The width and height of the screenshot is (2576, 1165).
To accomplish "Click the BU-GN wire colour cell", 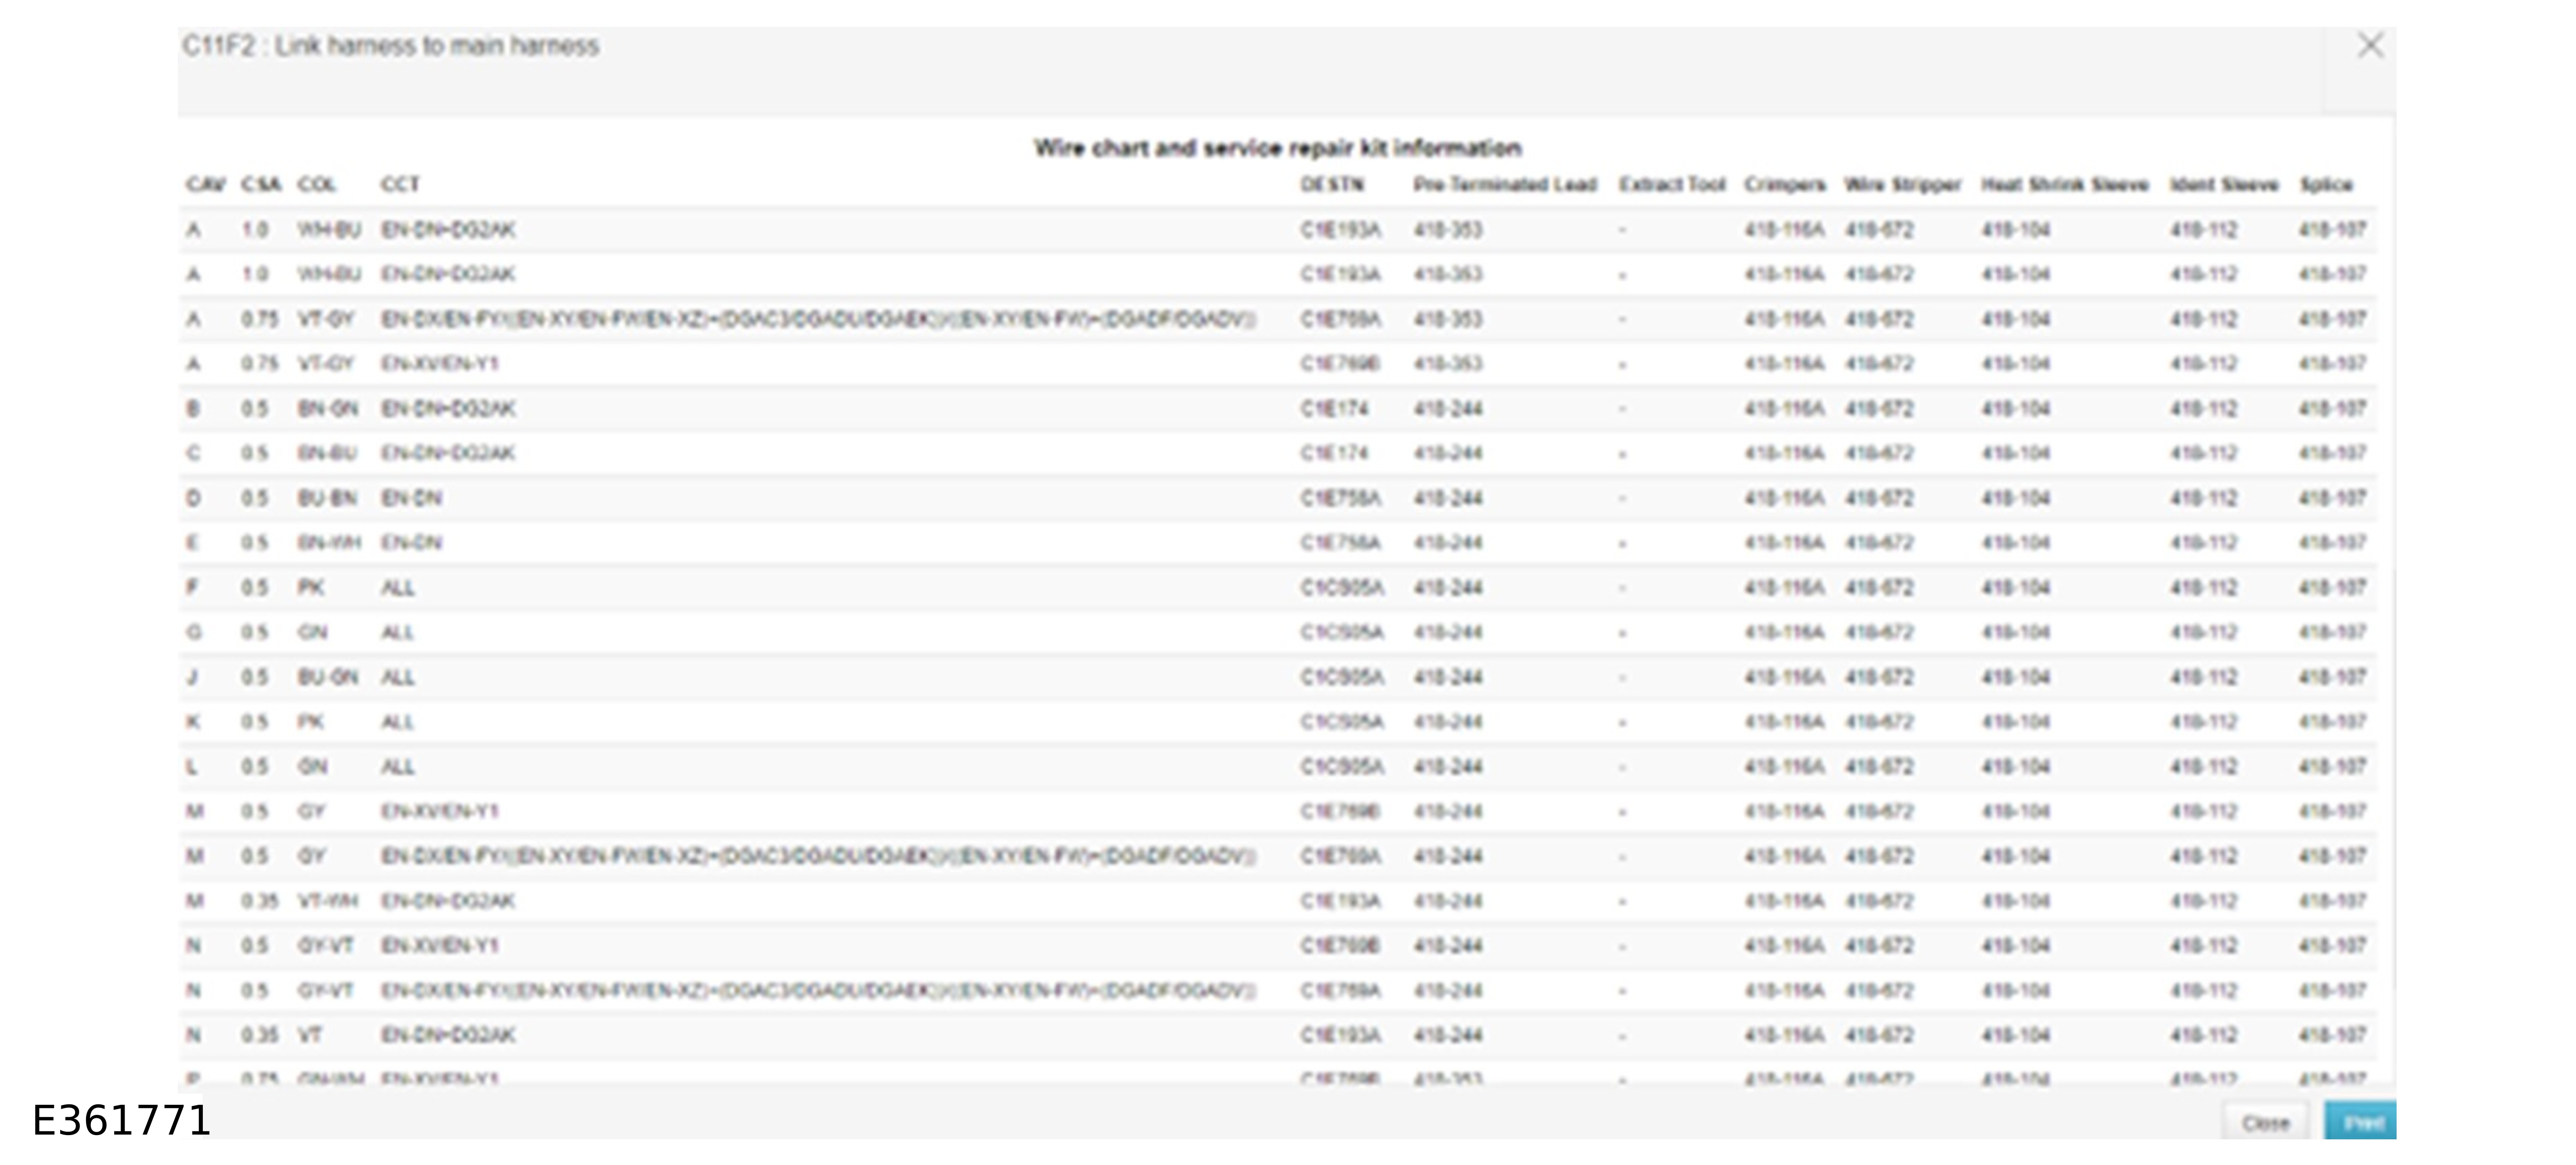I will tap(328, 678).
